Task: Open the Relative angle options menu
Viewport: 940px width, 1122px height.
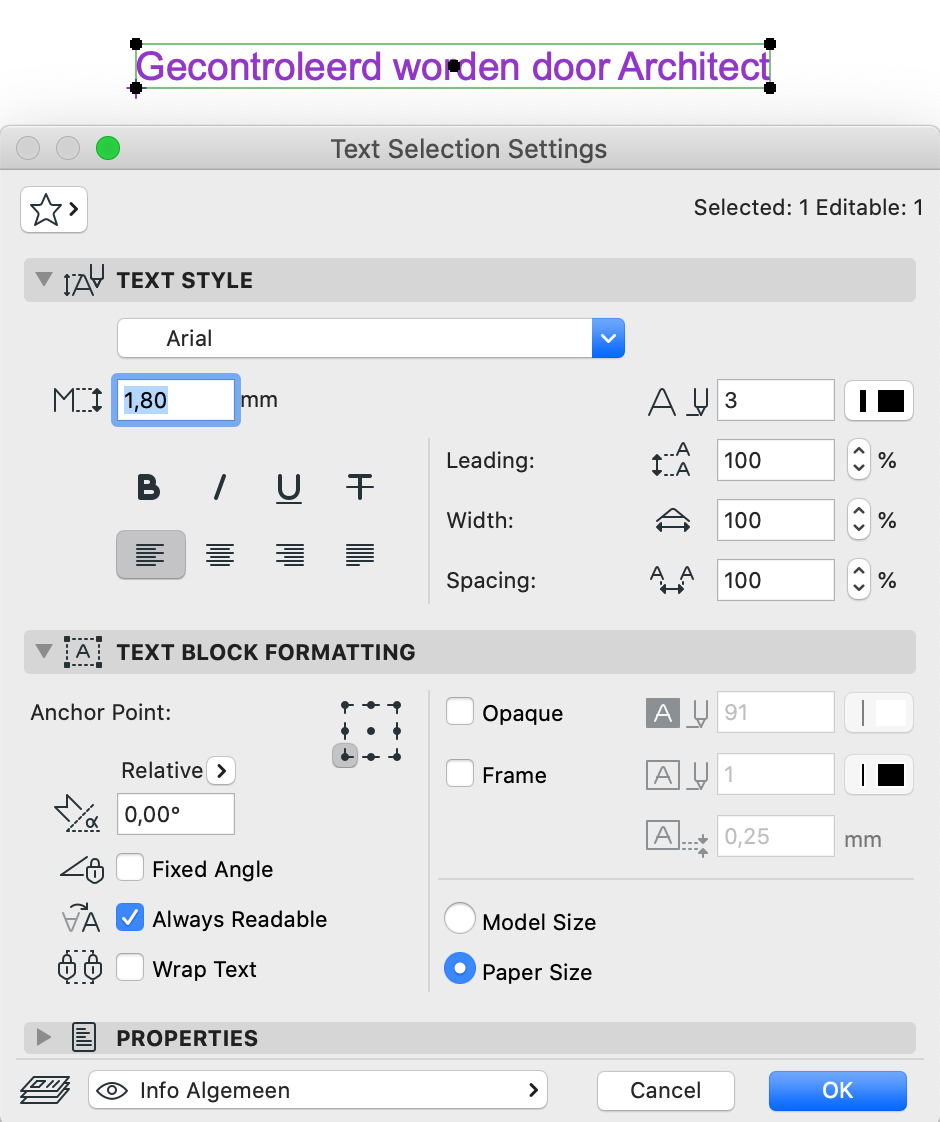Action: pyautogui.click(x=221, y=771)
